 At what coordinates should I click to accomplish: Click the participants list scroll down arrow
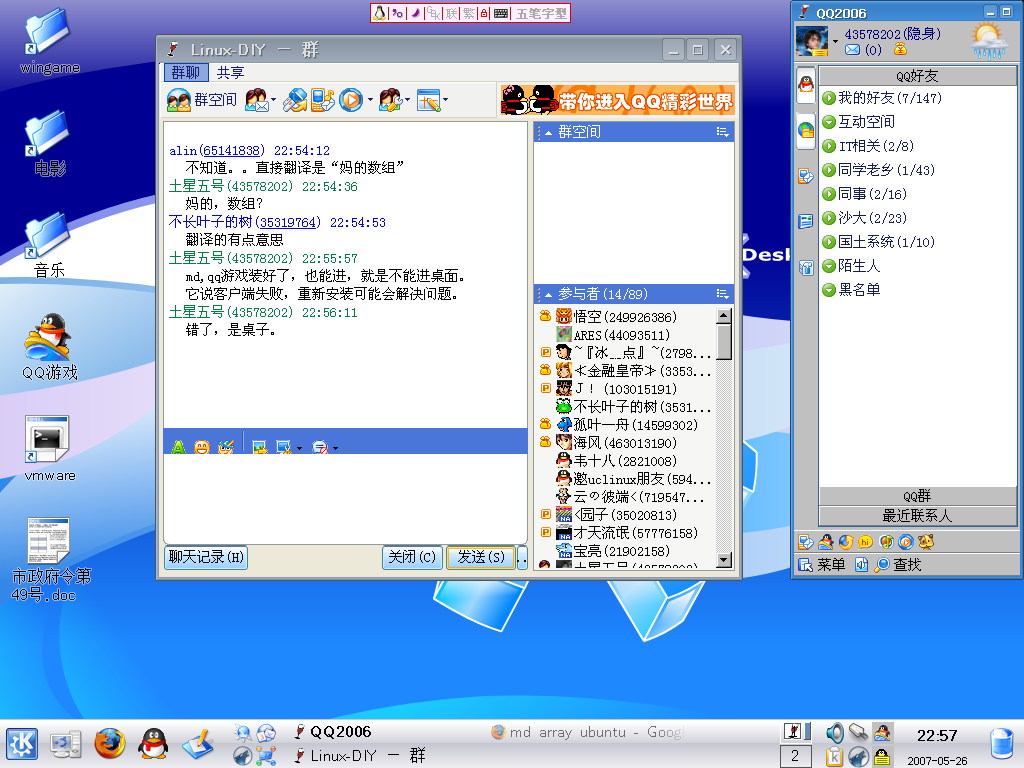(x=724, y=560)
